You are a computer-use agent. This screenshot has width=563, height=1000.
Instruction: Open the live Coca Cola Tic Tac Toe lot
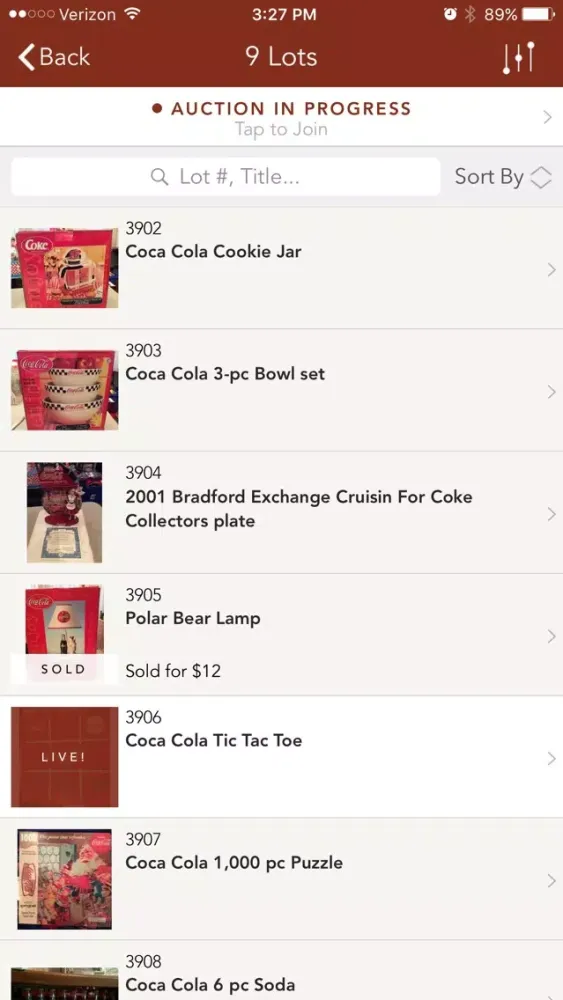(x=281, y=757)
